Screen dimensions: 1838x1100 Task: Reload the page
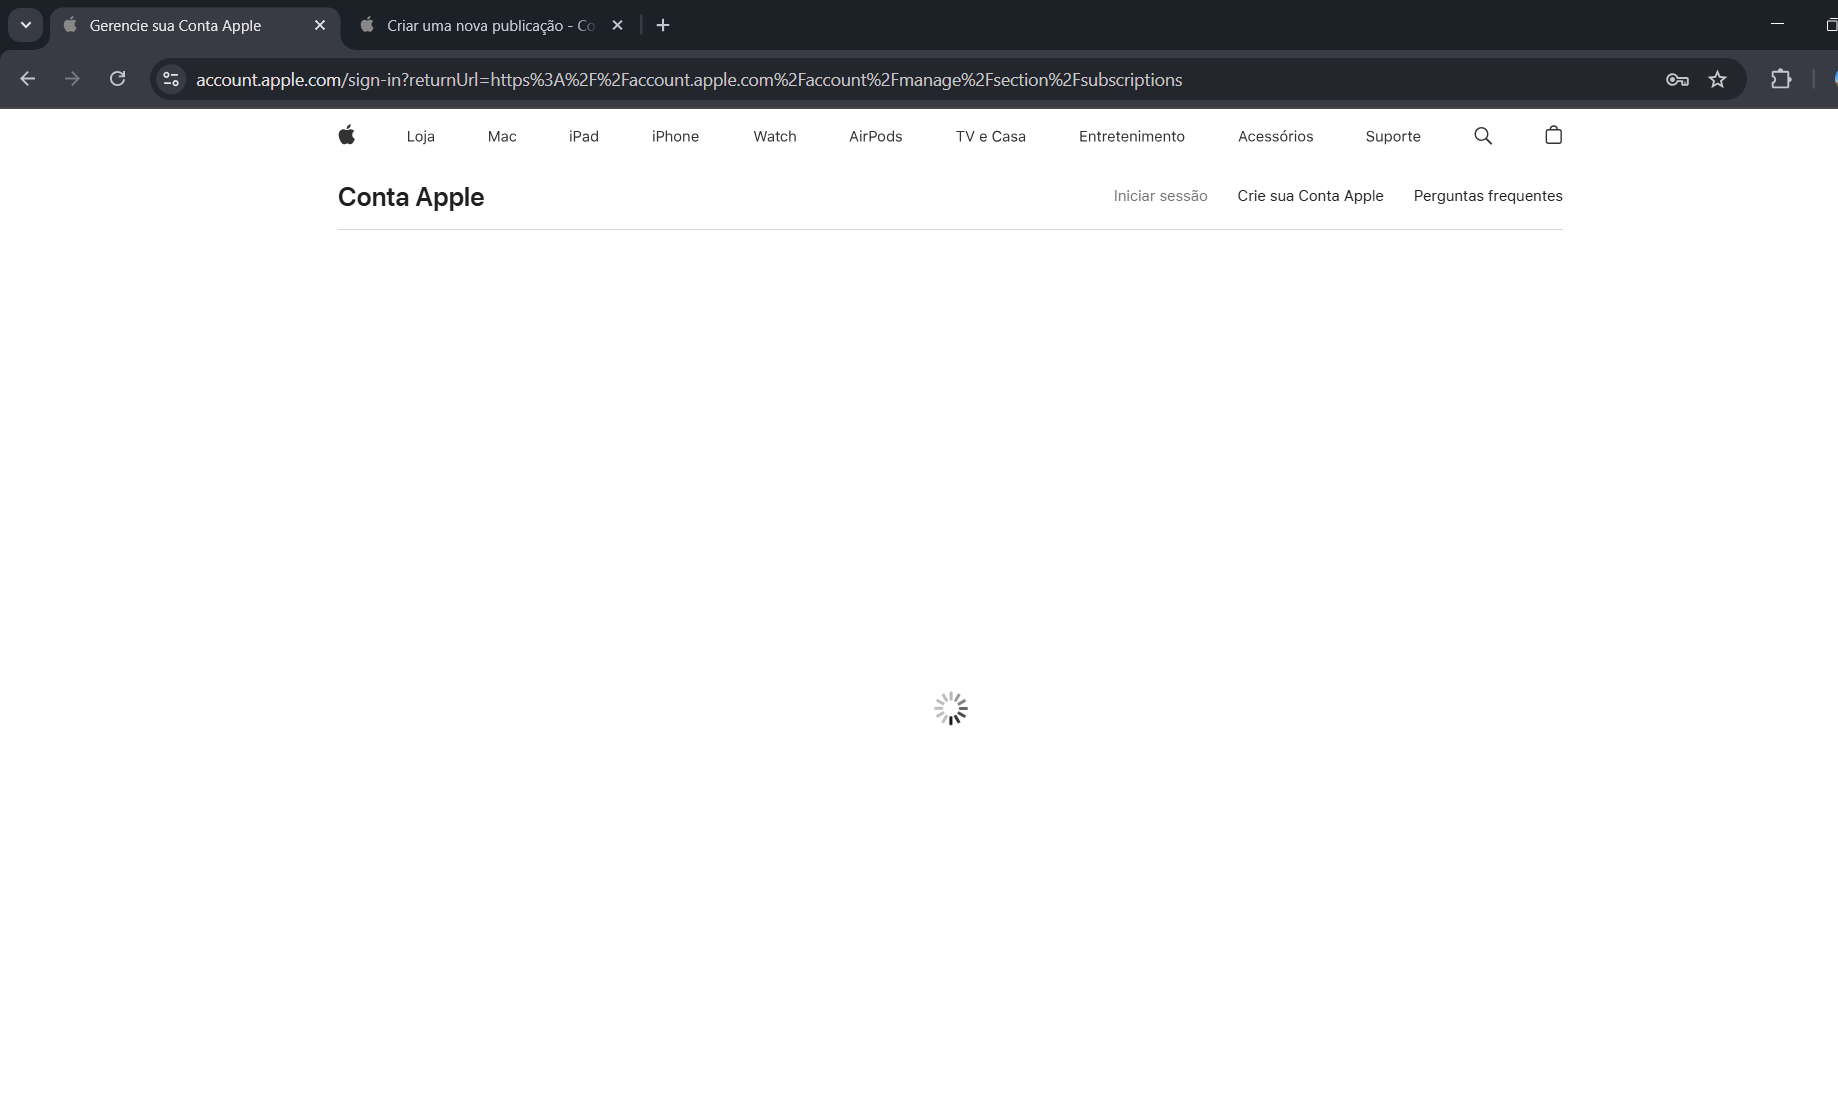(x=117, y=79)
